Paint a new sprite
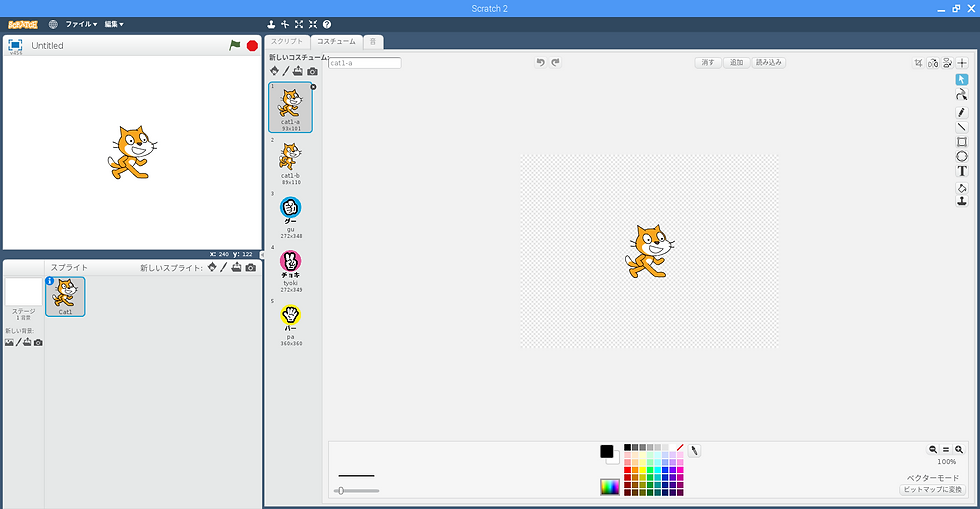Viewport: 980px width, 509px height. click(x=223, y=267)
